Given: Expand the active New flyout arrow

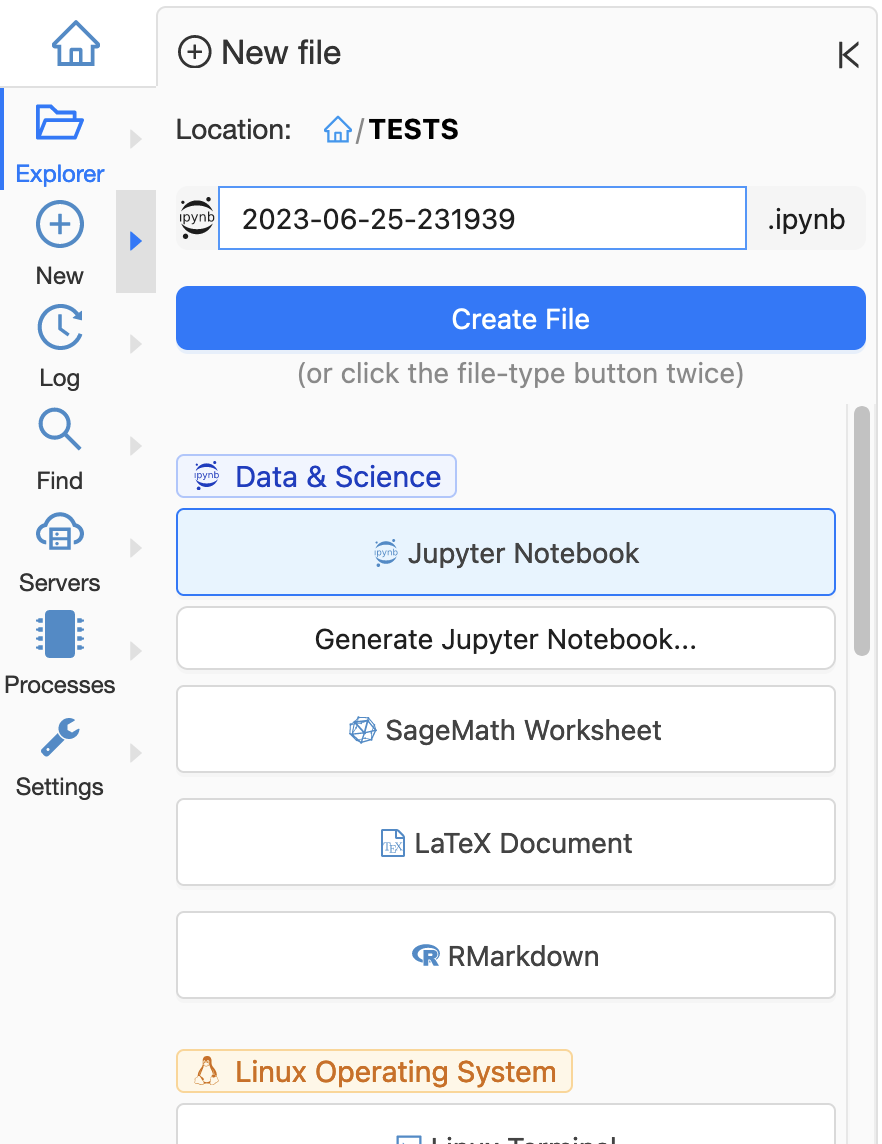Looking at the screenshot, I should click(x=136, y=241).
